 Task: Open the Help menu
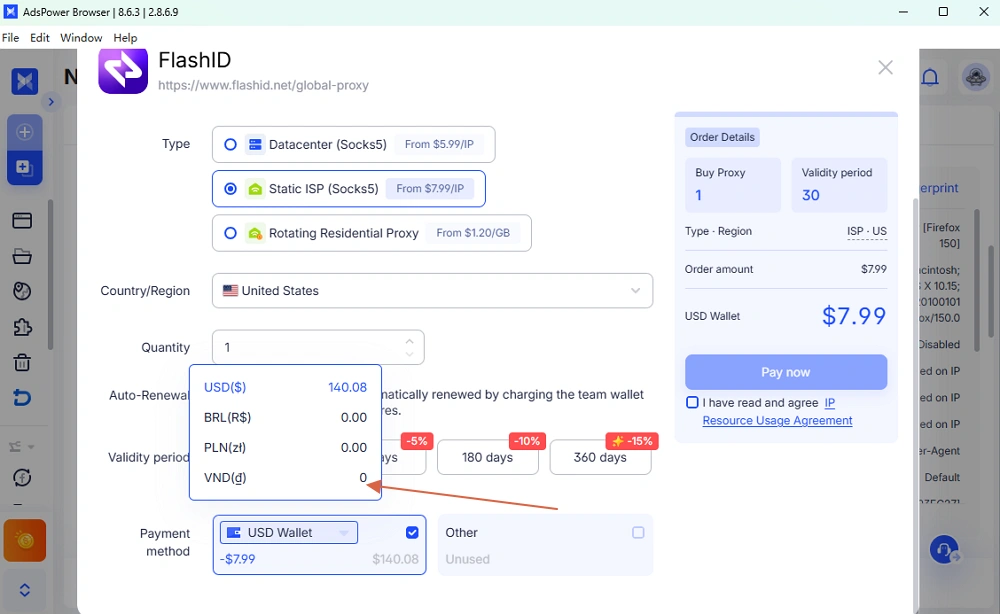coord(125,38)
